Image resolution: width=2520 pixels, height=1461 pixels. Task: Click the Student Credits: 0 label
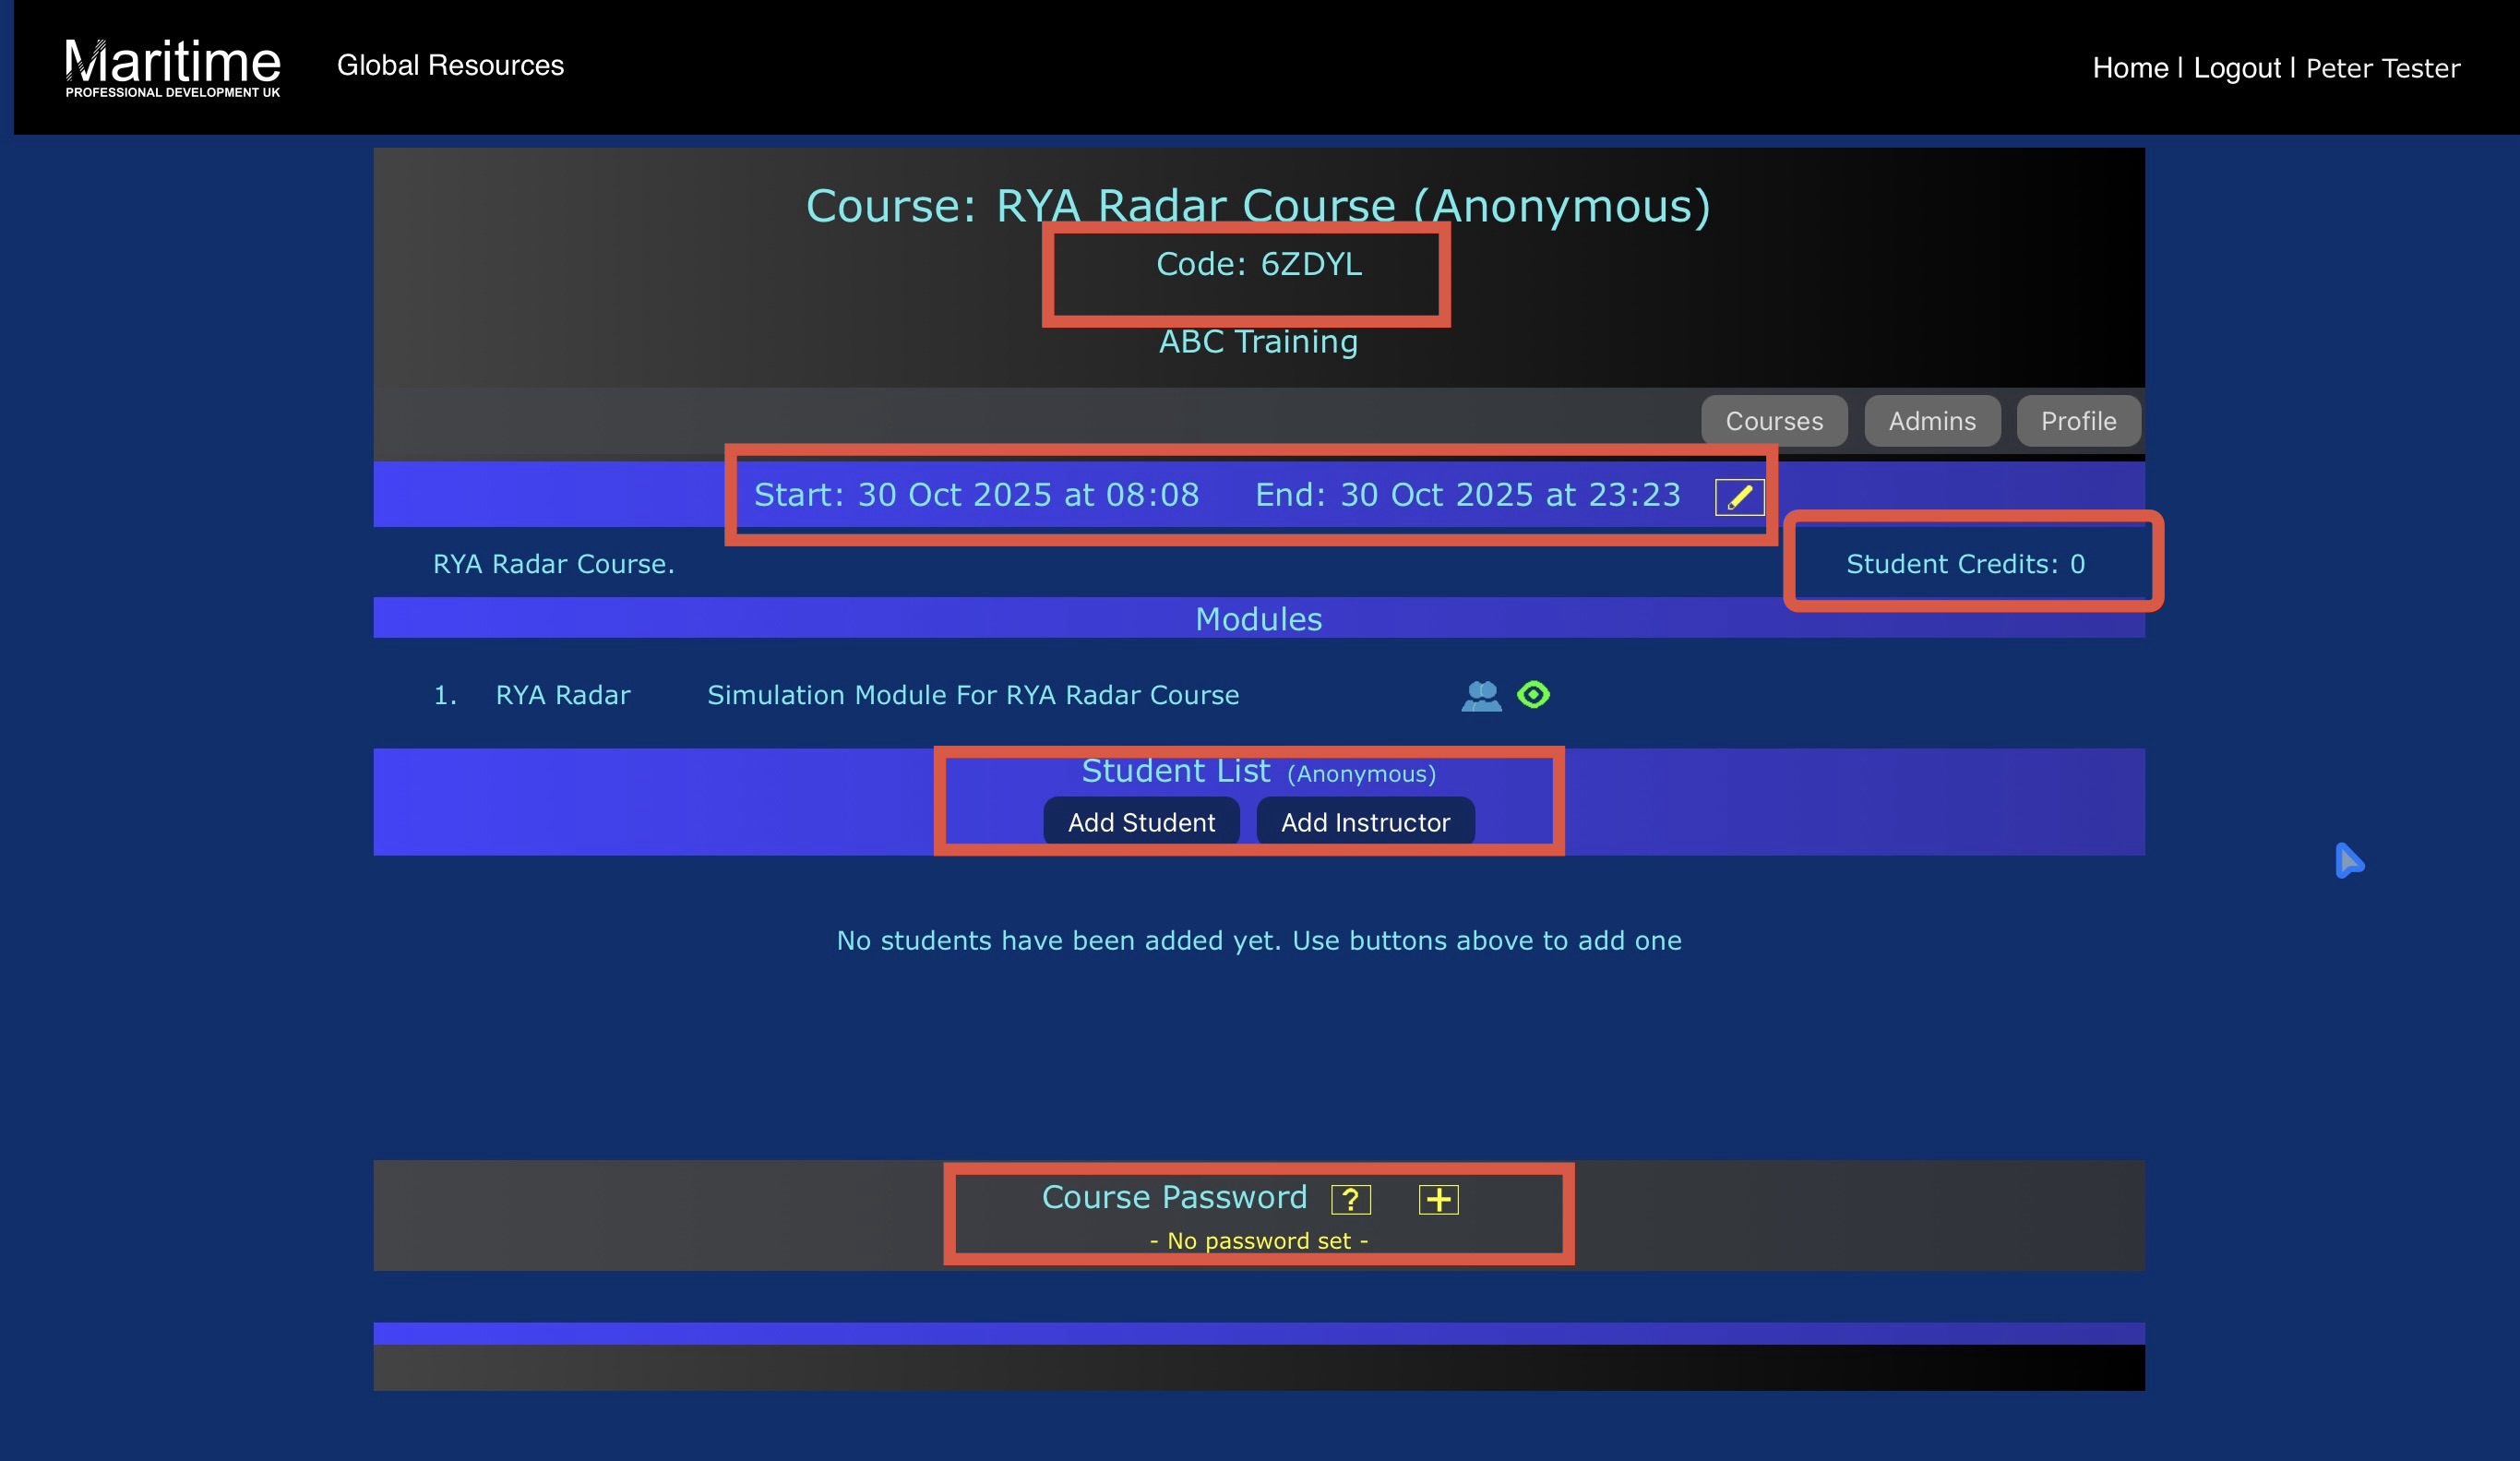tap(1965, 564)
